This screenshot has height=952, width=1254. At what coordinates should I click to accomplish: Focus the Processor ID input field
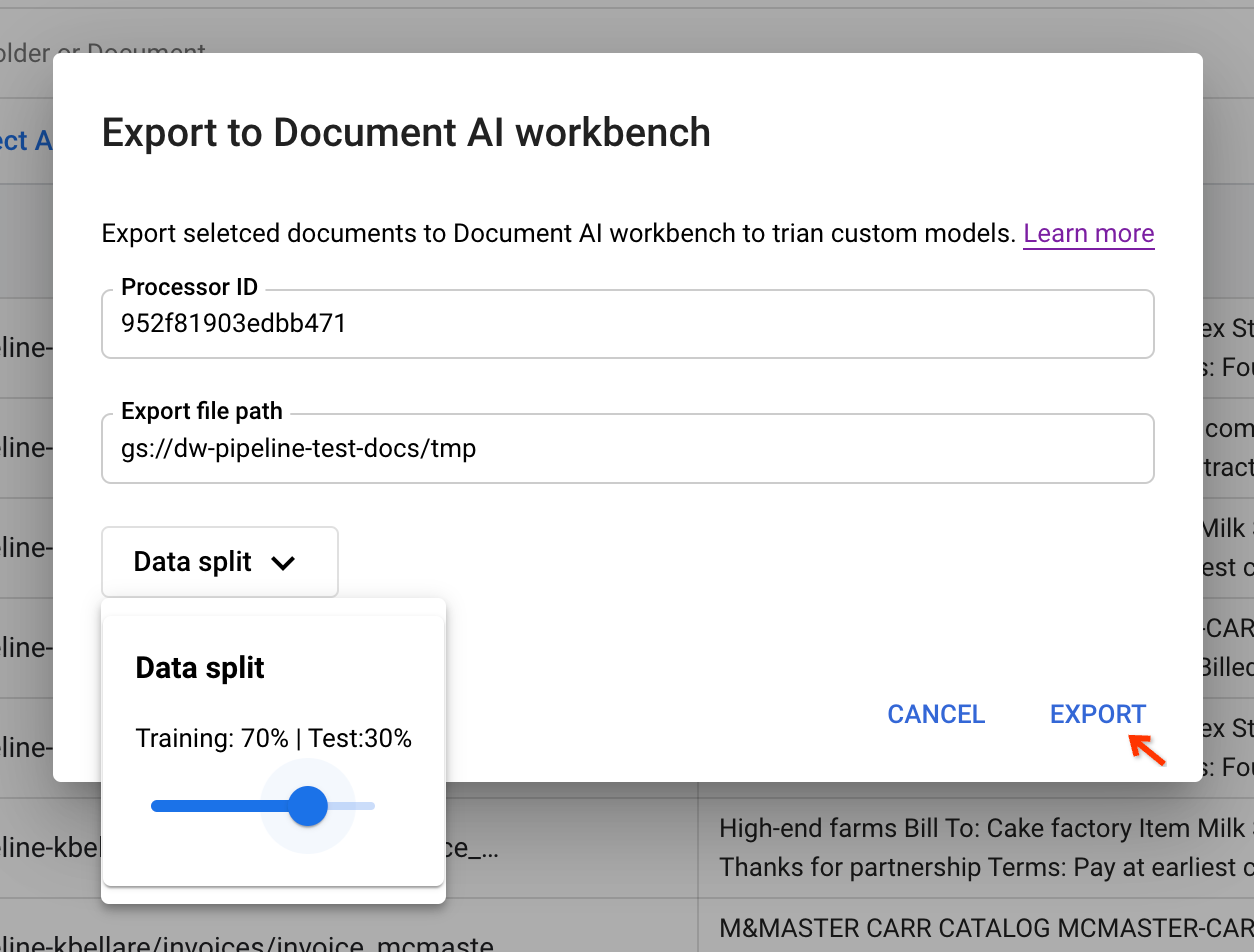(x=627, y=324)
